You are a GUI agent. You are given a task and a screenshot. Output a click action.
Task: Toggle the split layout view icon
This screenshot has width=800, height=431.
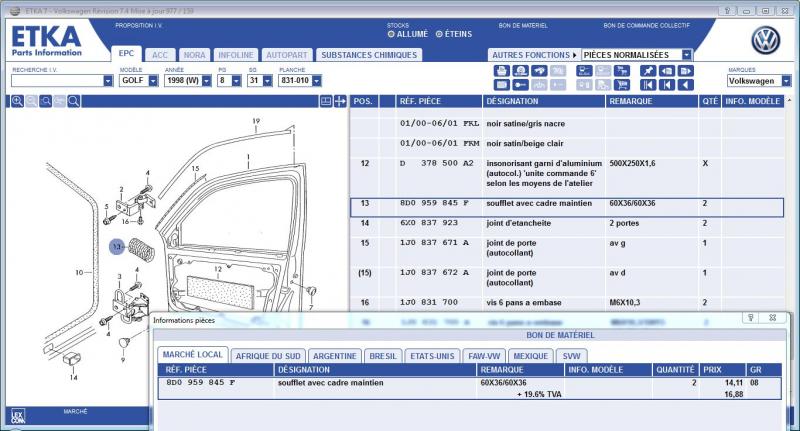[x=326, y=101]
